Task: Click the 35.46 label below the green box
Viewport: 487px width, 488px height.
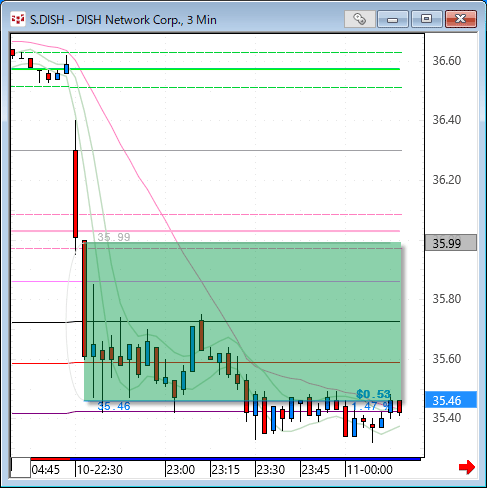Action: (114, 406)
